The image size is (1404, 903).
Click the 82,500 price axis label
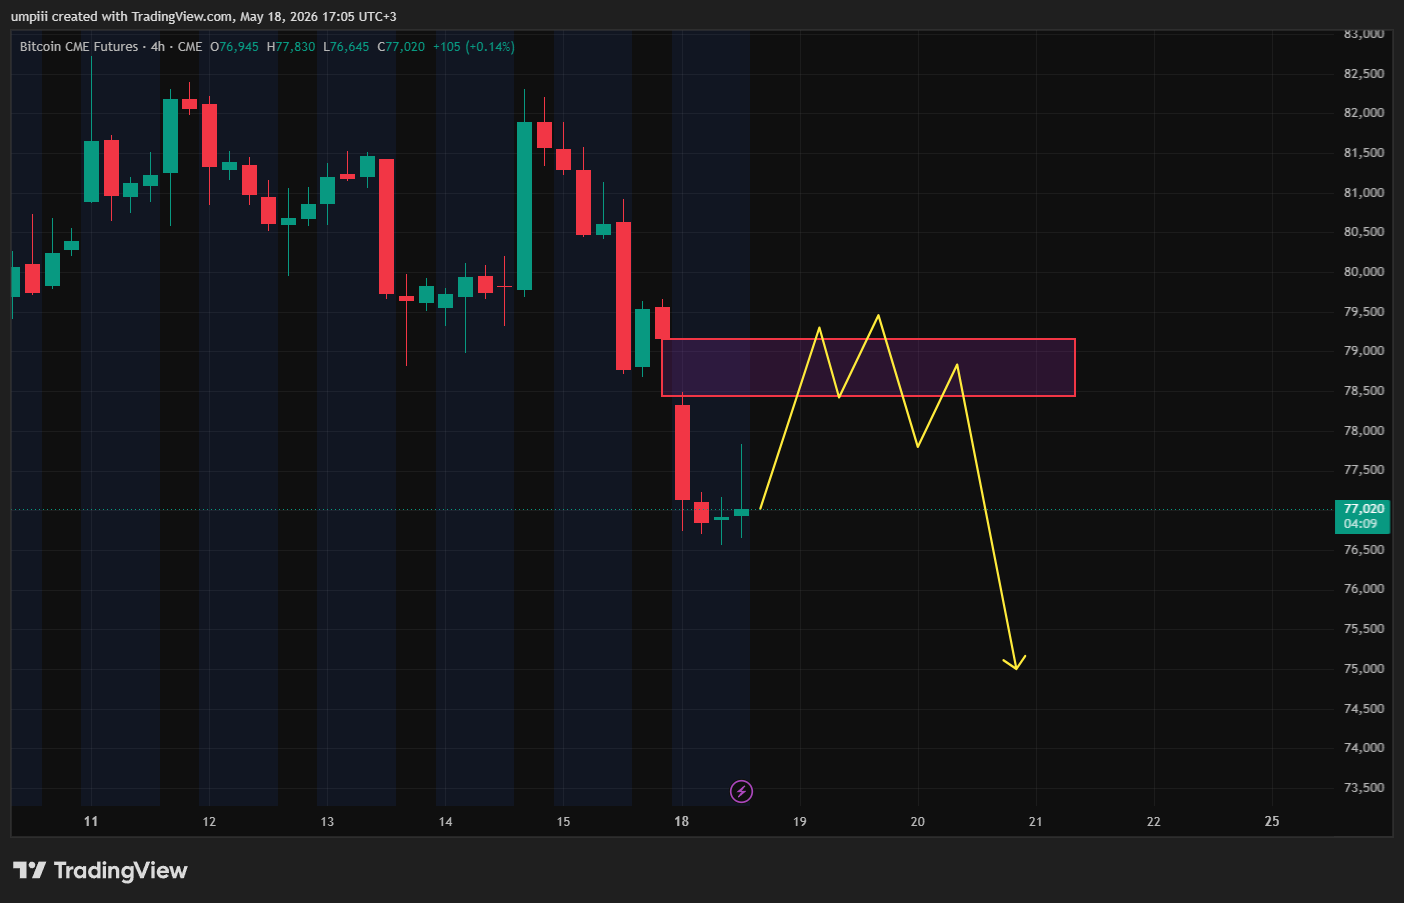(1364, 74)
